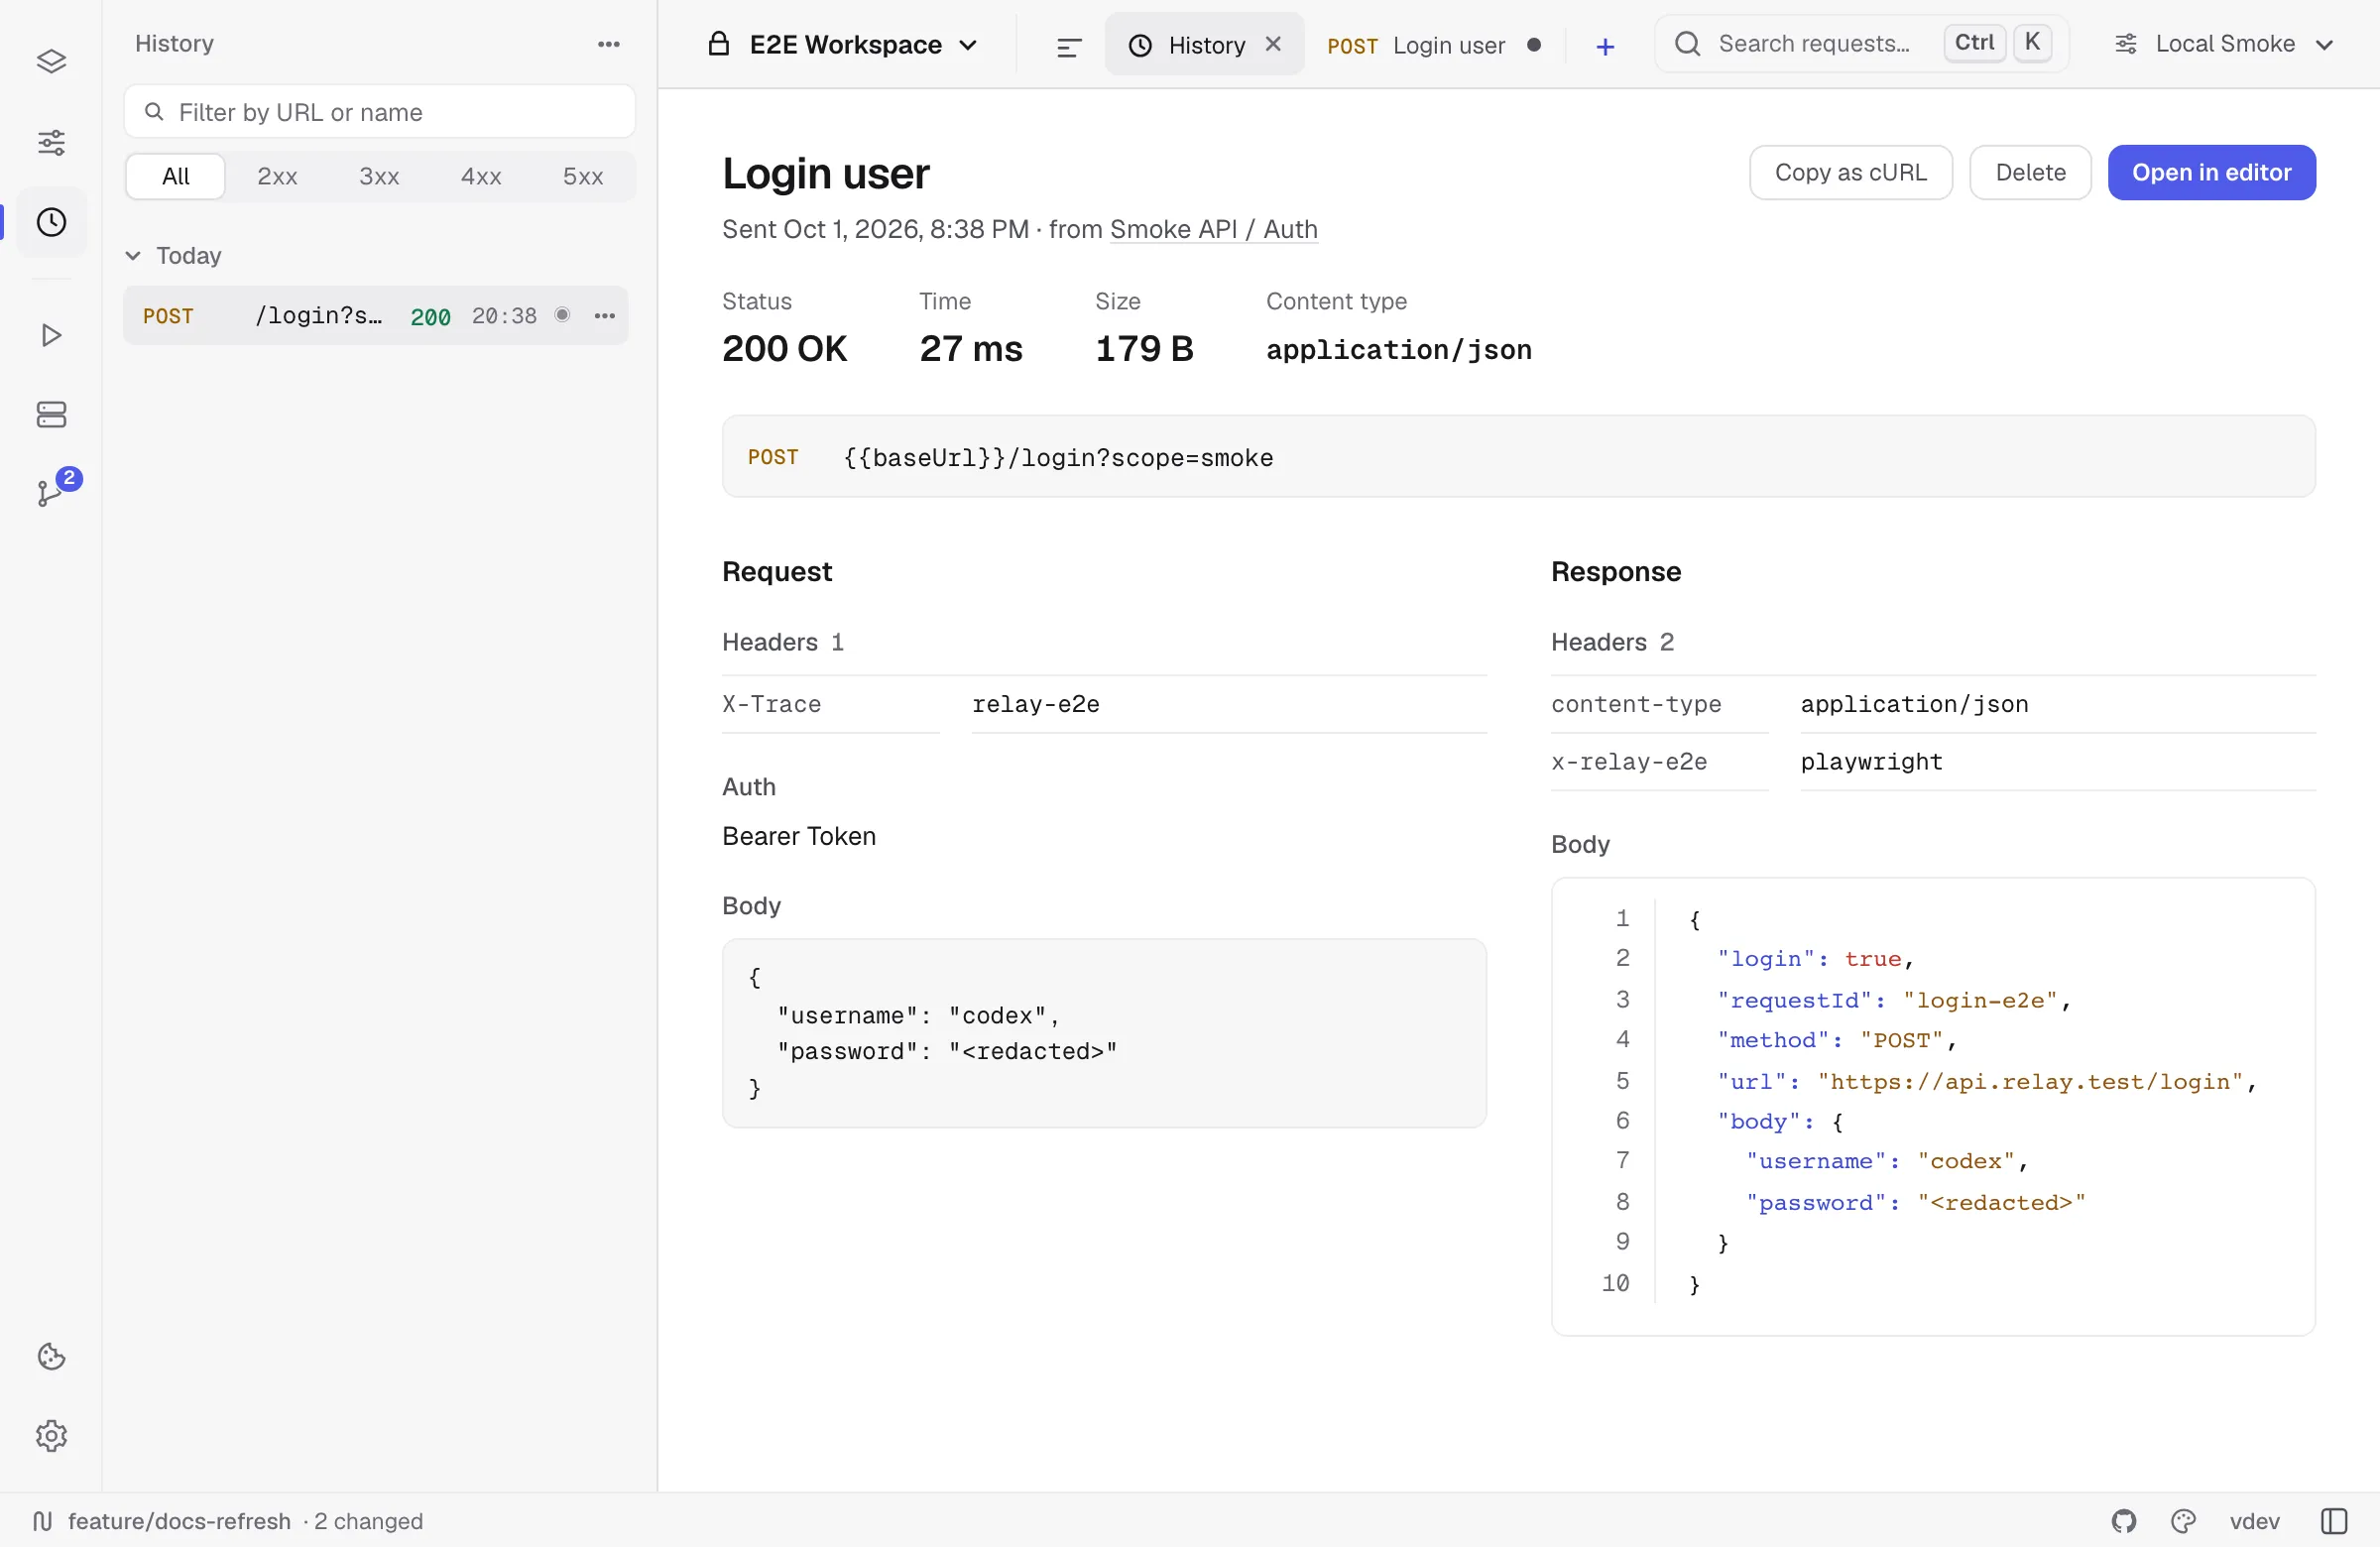Open the Settings gear icon
Viewport: 2380px width, 1547px height.
51,1436
